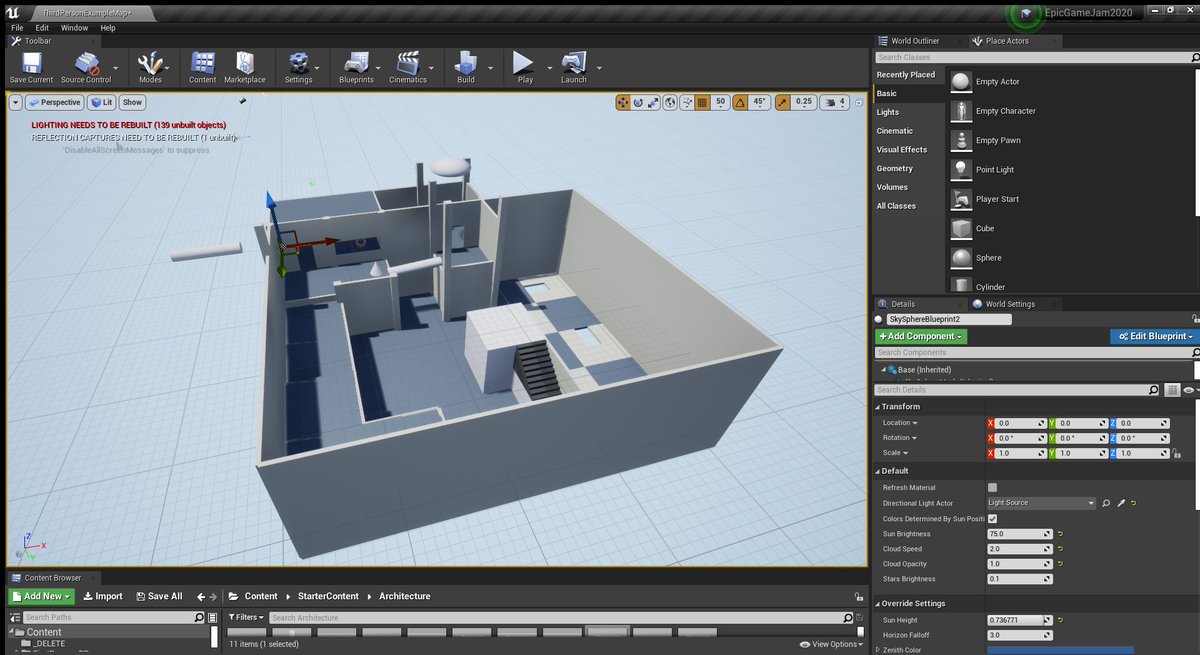Toggle Colors Determined By Sun Position checkbox
The width and height of the screenshot is (1200, 655).
click(992, 519)
